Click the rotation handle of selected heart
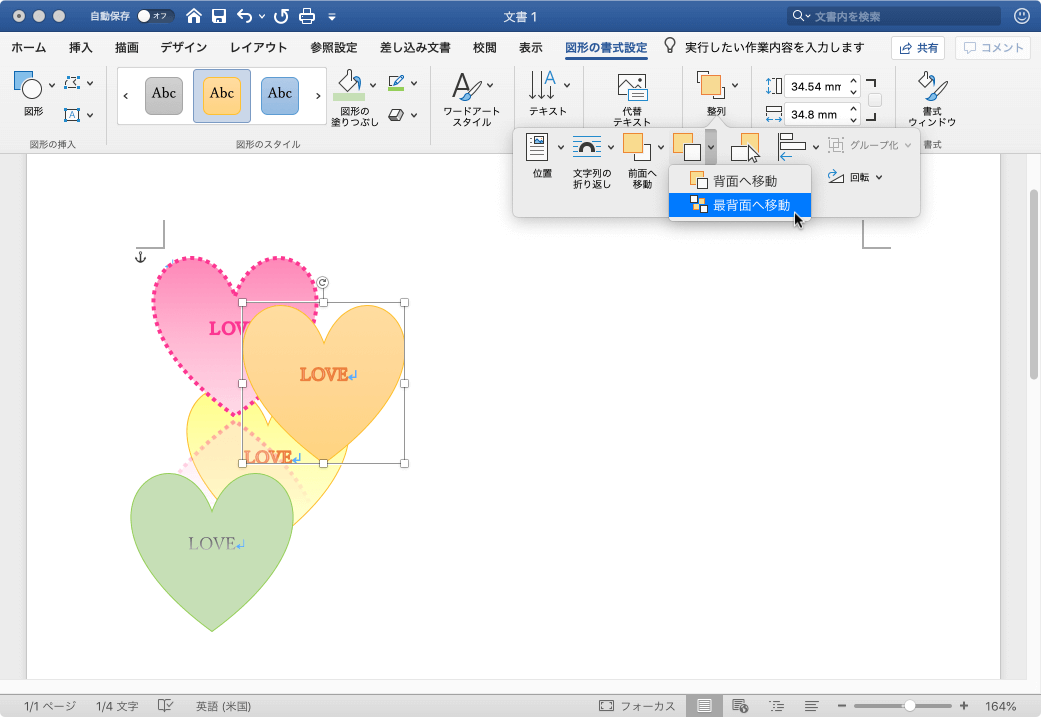1041x717 pixels. [323, 283]
